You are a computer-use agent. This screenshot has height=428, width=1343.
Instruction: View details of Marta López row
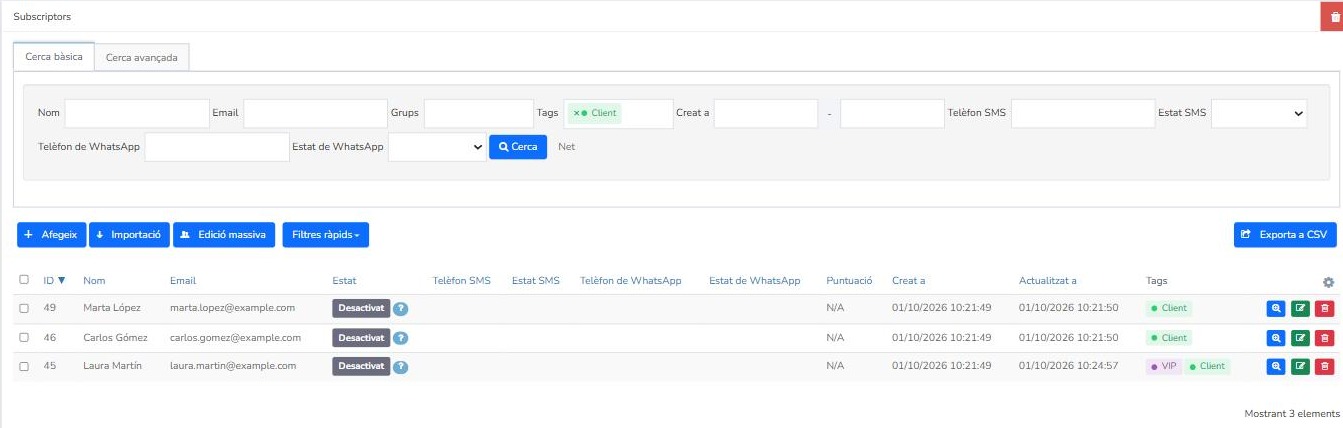point(1275,309)
